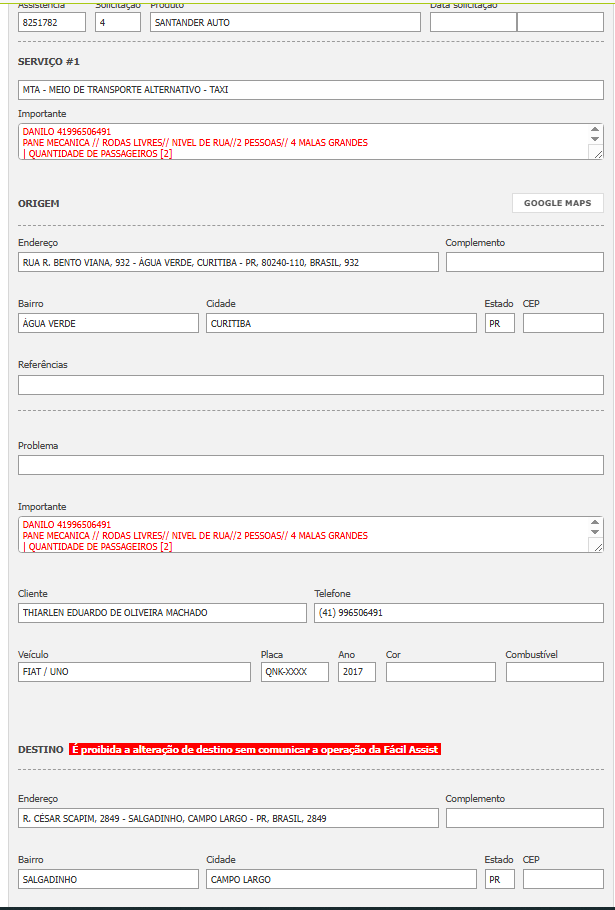The height and width of the screenshot is (910, 615).
Task: Click the destination Cidade field CAMPO LARGO
Action: pos(341,879)
